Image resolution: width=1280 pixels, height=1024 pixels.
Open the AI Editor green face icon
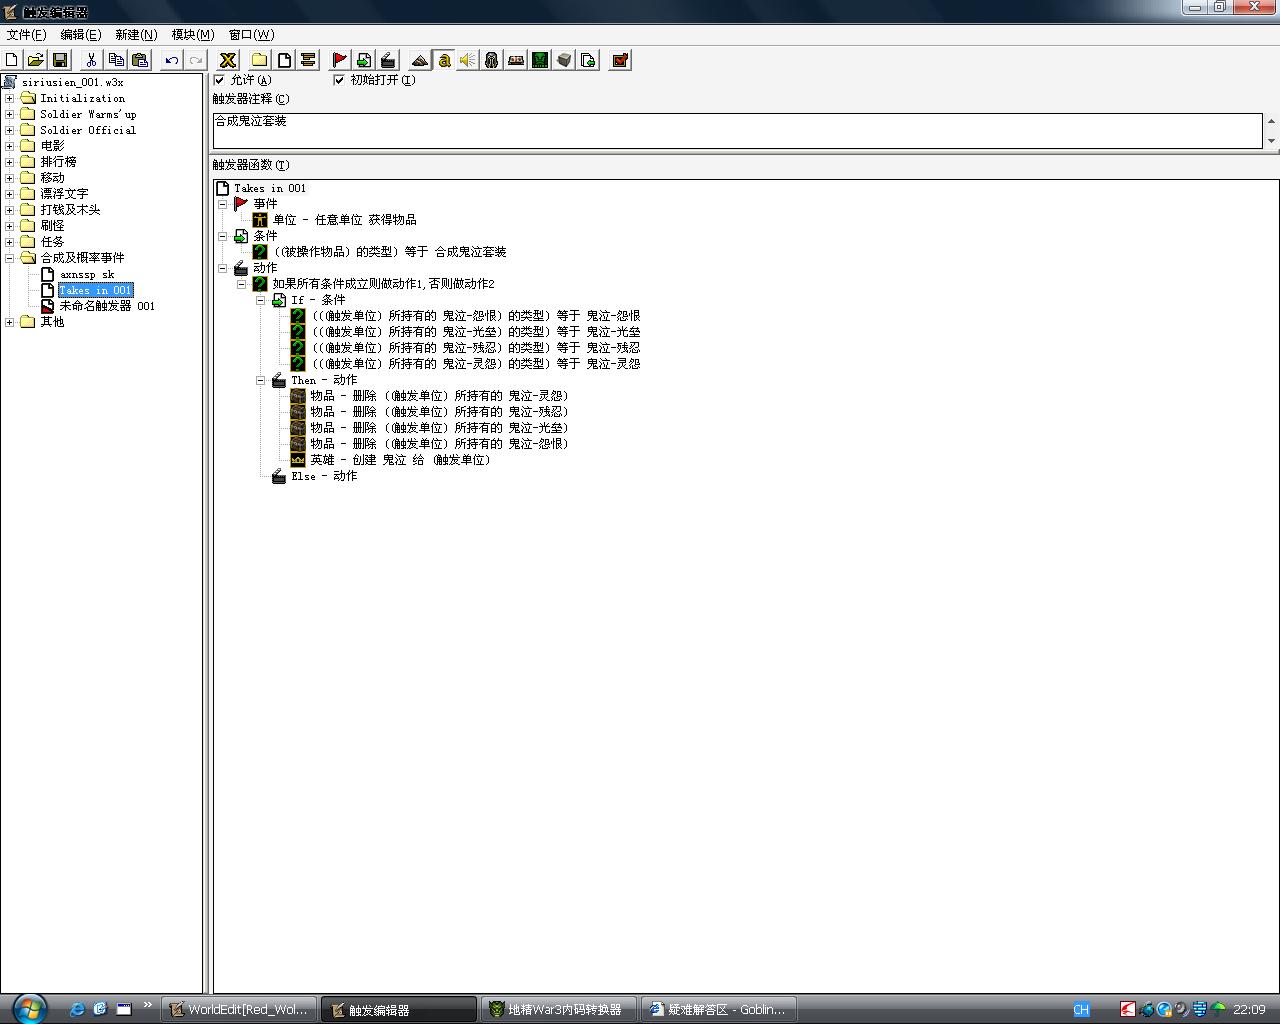[540, 60]
